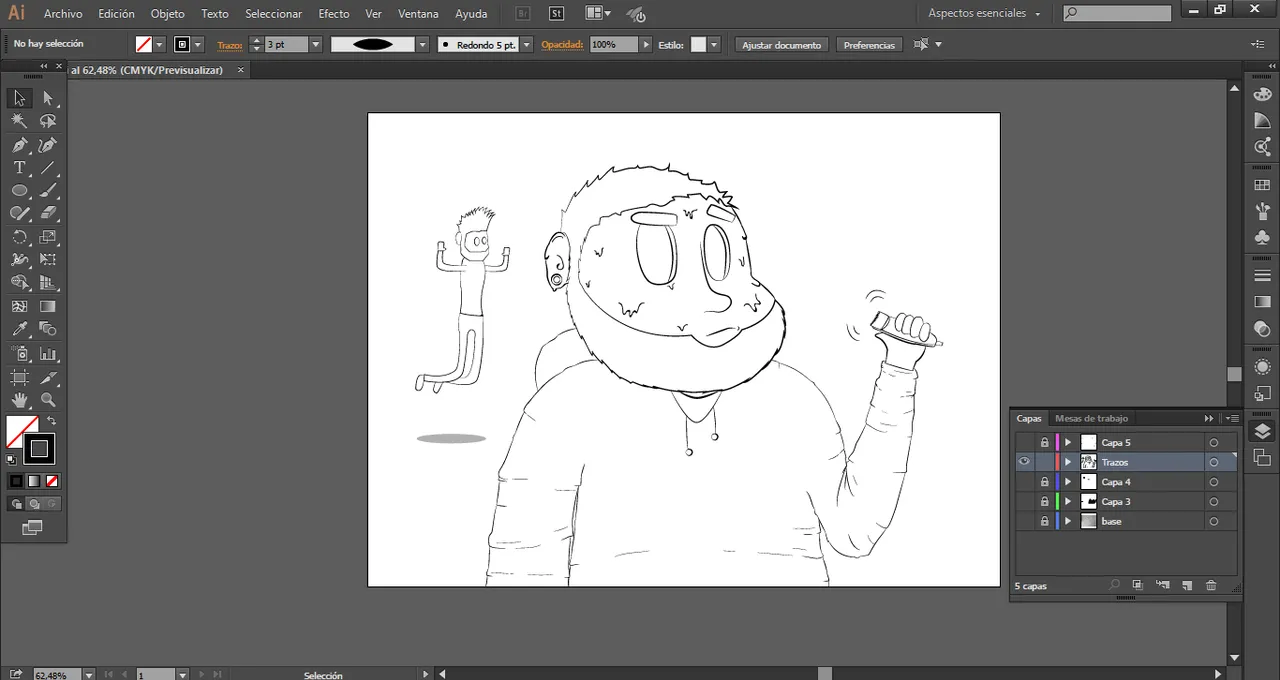Click the Ajustar documento button

click(781, 45)
